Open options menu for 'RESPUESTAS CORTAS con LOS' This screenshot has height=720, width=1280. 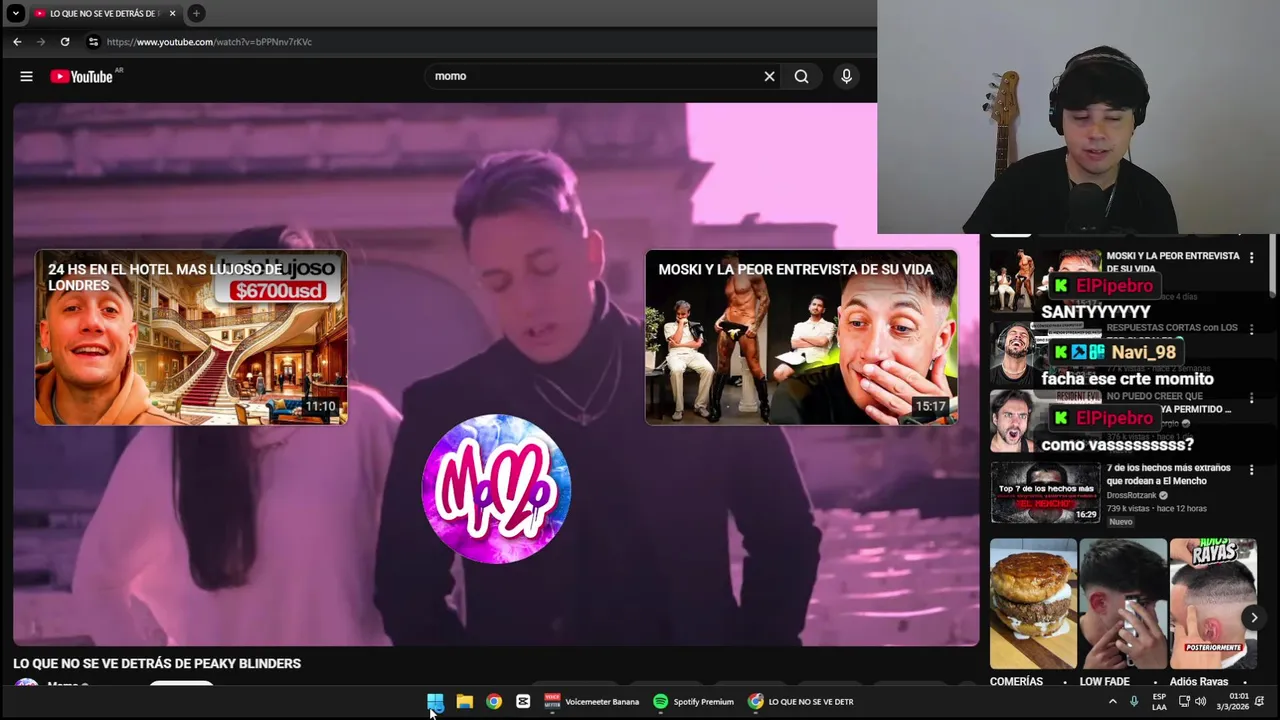[x=1251, y=328]
